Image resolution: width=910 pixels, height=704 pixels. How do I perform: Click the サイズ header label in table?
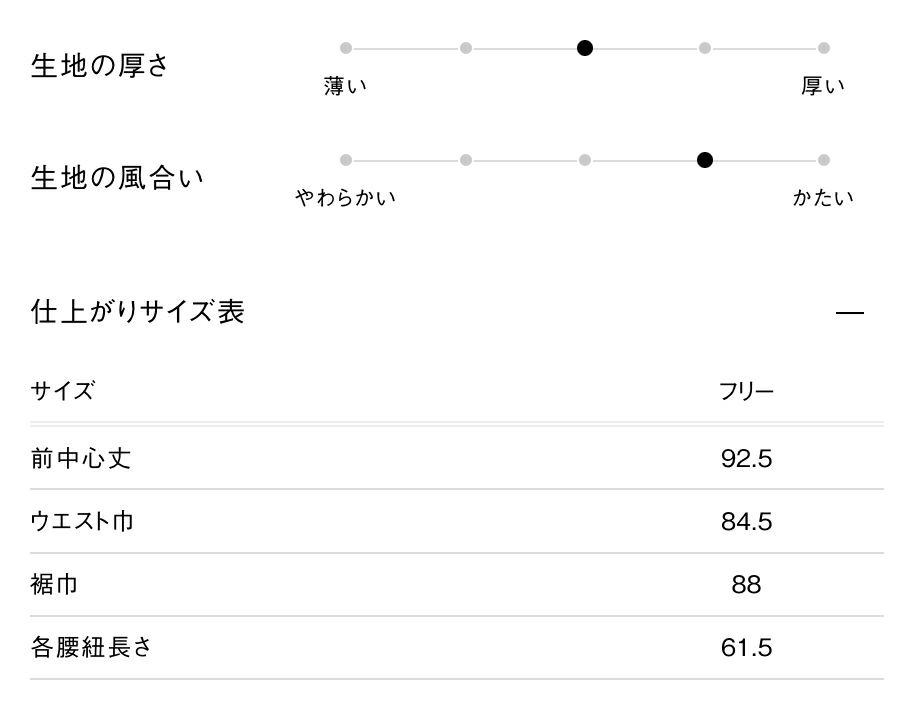click(x=63, y=391)
